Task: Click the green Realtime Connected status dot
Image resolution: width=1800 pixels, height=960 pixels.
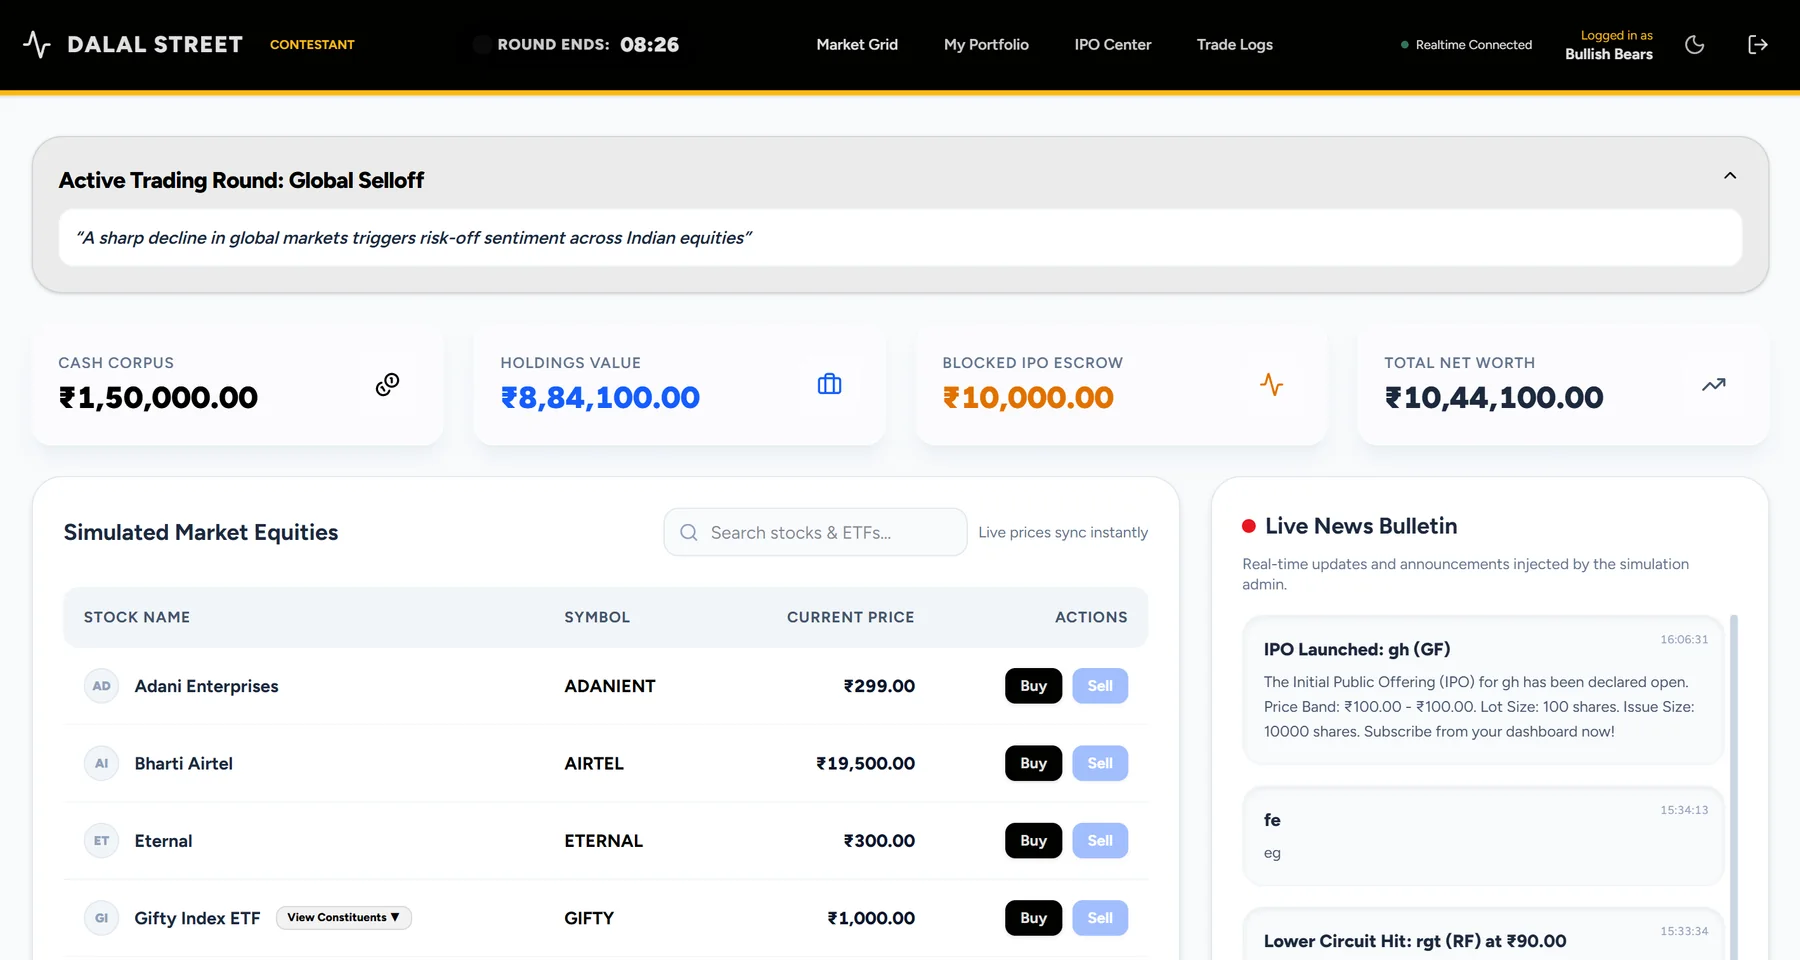Action: pos(1405,45)
